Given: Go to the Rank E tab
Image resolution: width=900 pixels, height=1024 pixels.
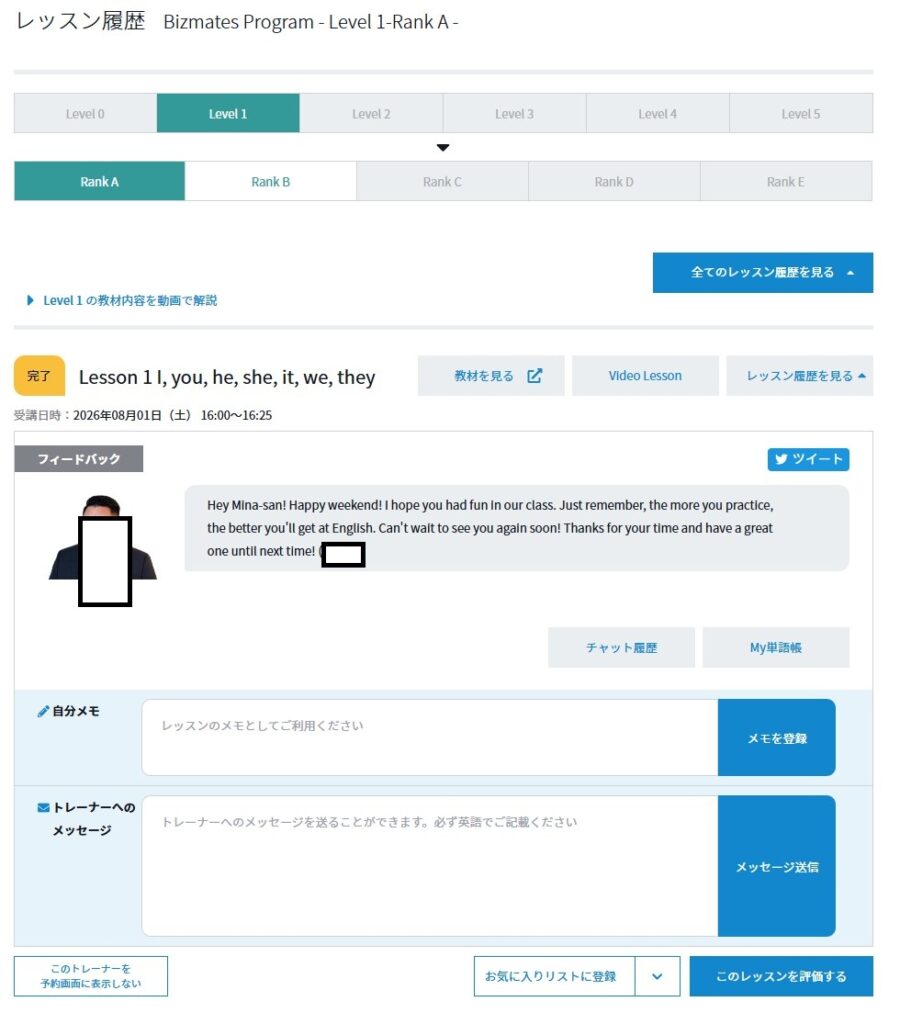Looking at the screenshot, I should click(x=786, y=182).
